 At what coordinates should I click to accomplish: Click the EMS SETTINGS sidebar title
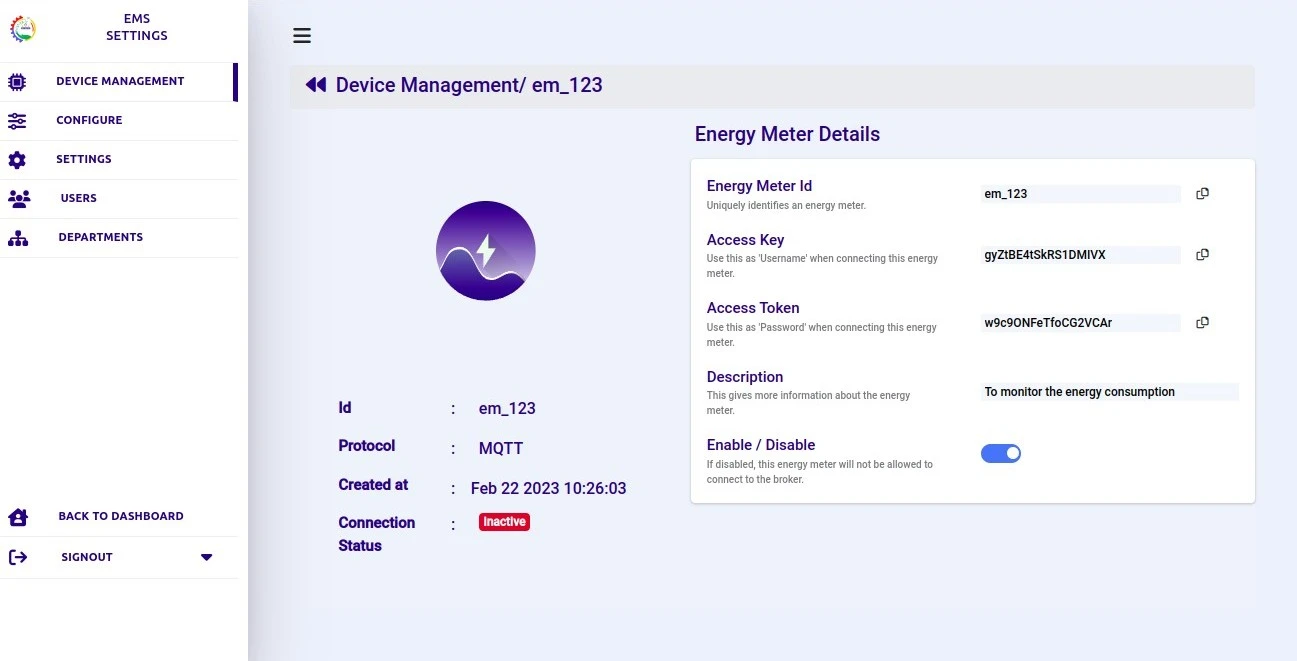click(x=137, y=28)
